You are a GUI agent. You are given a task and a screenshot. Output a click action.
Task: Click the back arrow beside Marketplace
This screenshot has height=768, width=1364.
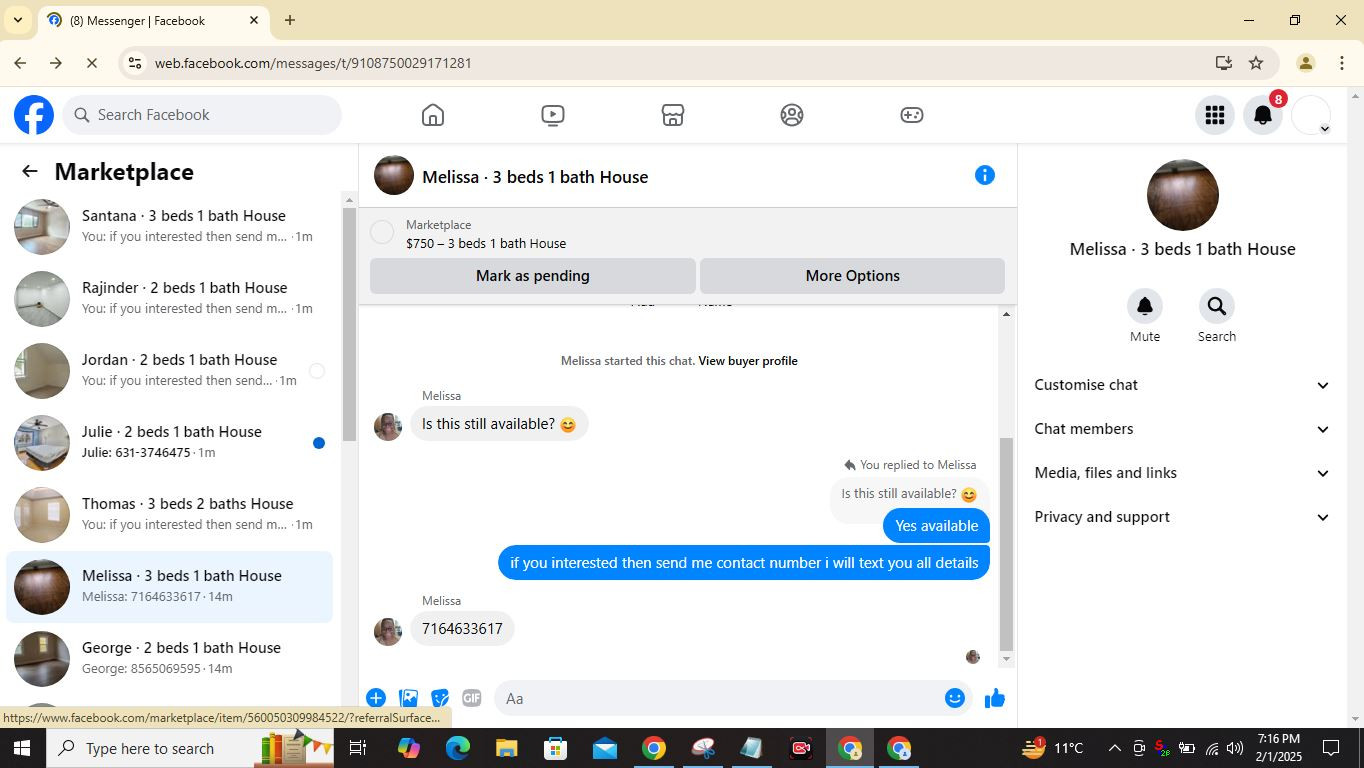click(30, 171)
